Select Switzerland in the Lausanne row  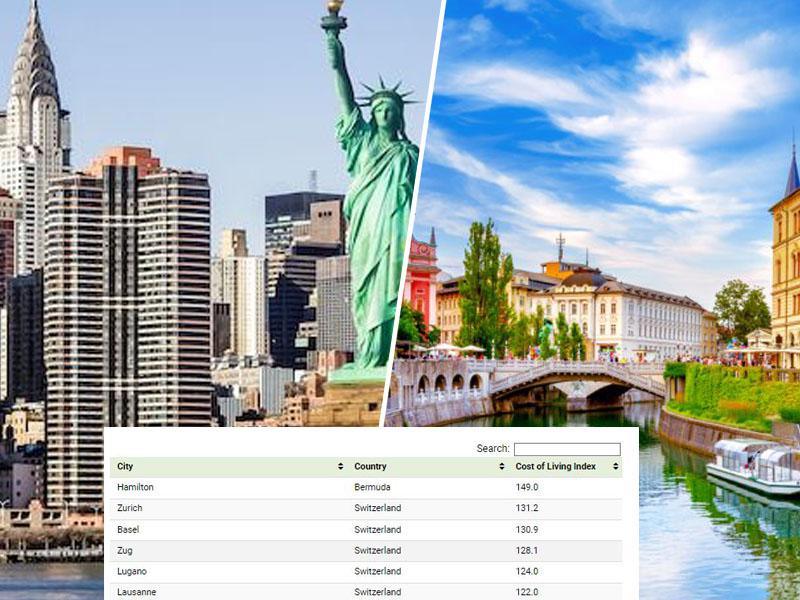pos(378,592)
